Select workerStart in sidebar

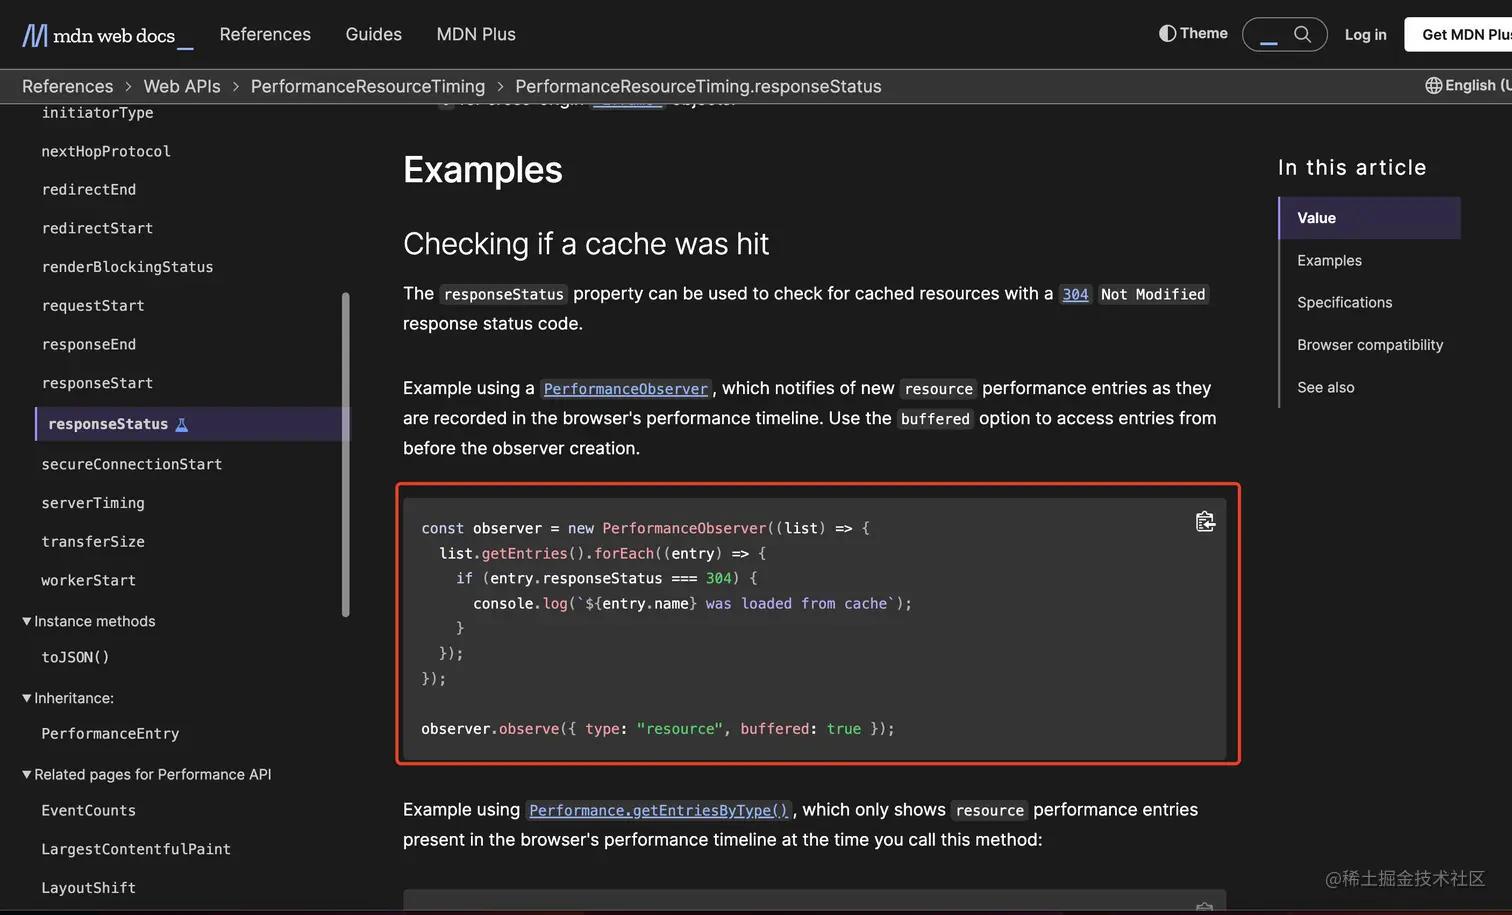88,580
